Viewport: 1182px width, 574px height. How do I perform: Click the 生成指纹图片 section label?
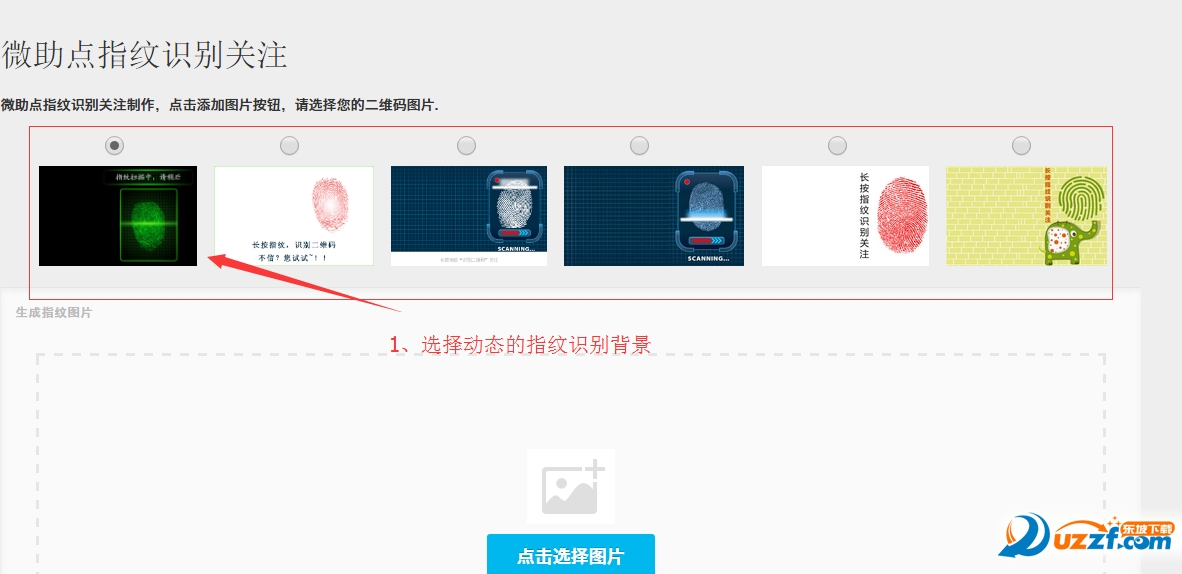click(54, 312)
